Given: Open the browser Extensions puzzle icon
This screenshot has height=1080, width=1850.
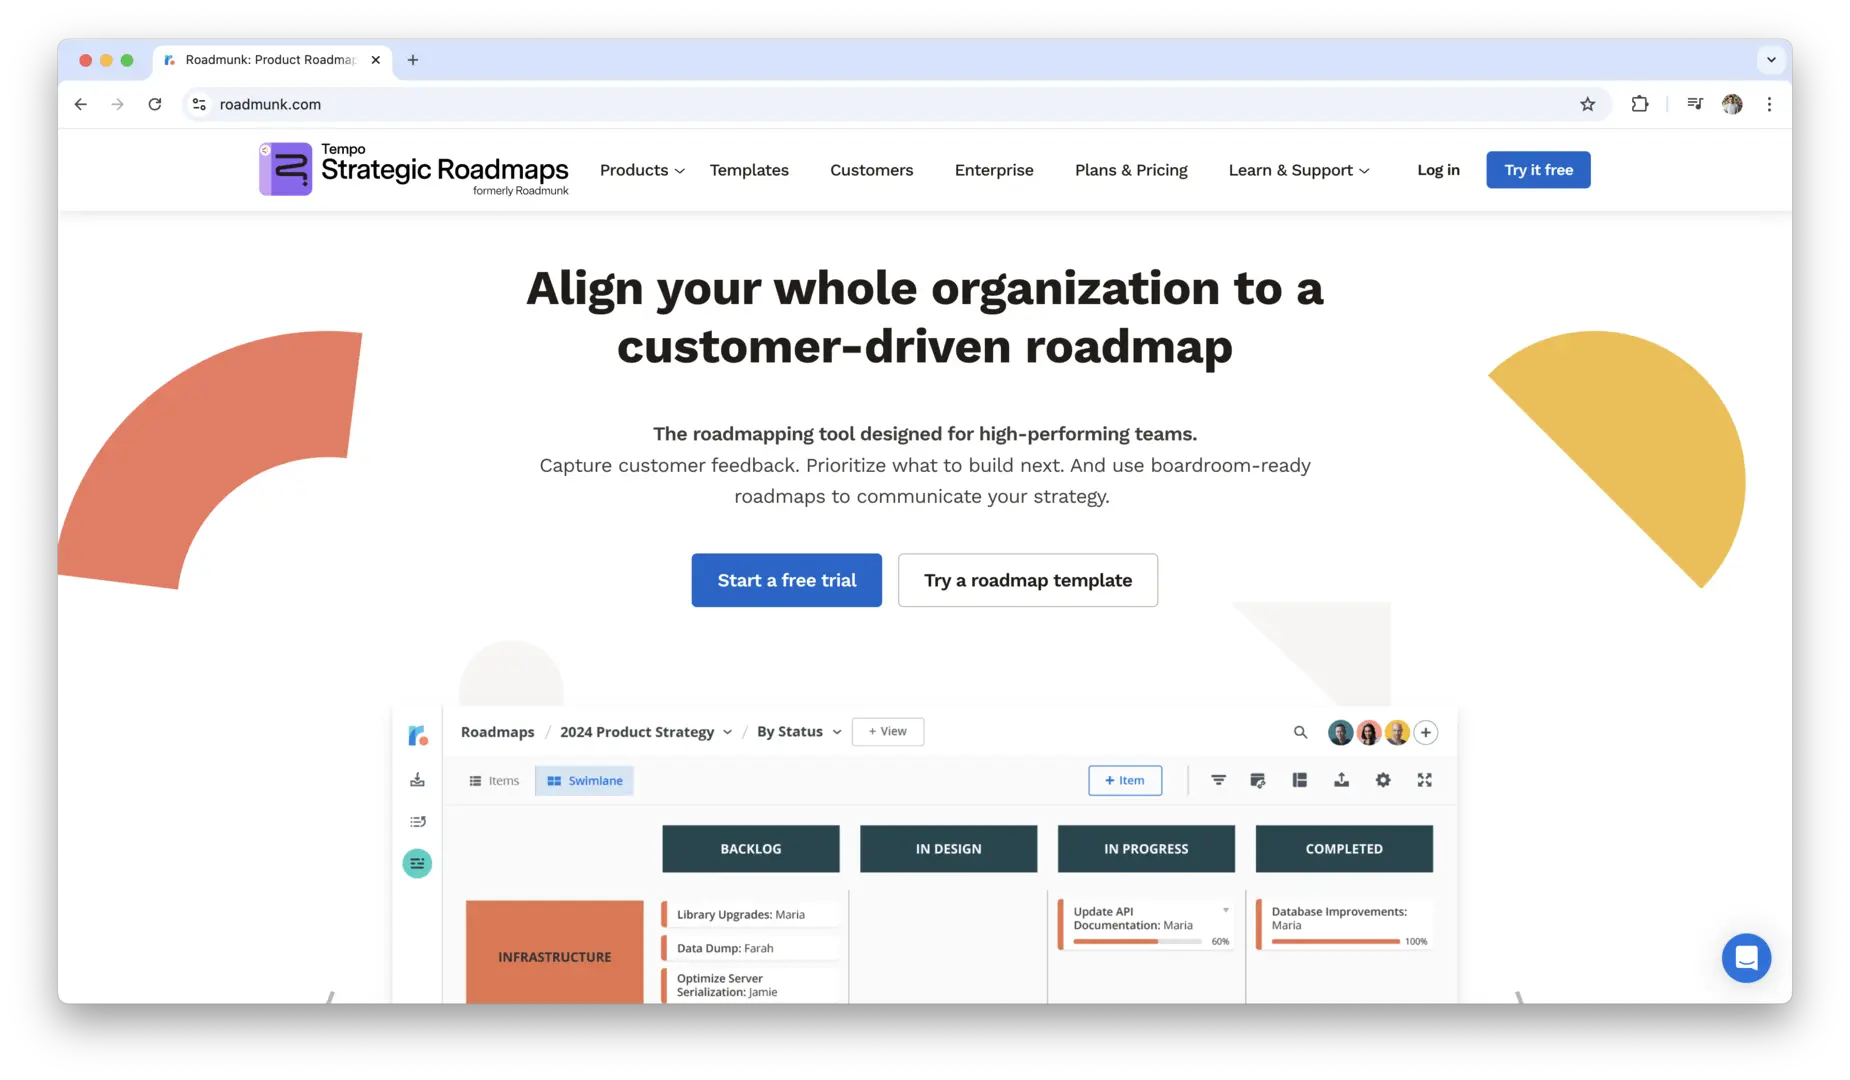Looking at the screenshot, I should (1639, 104).
